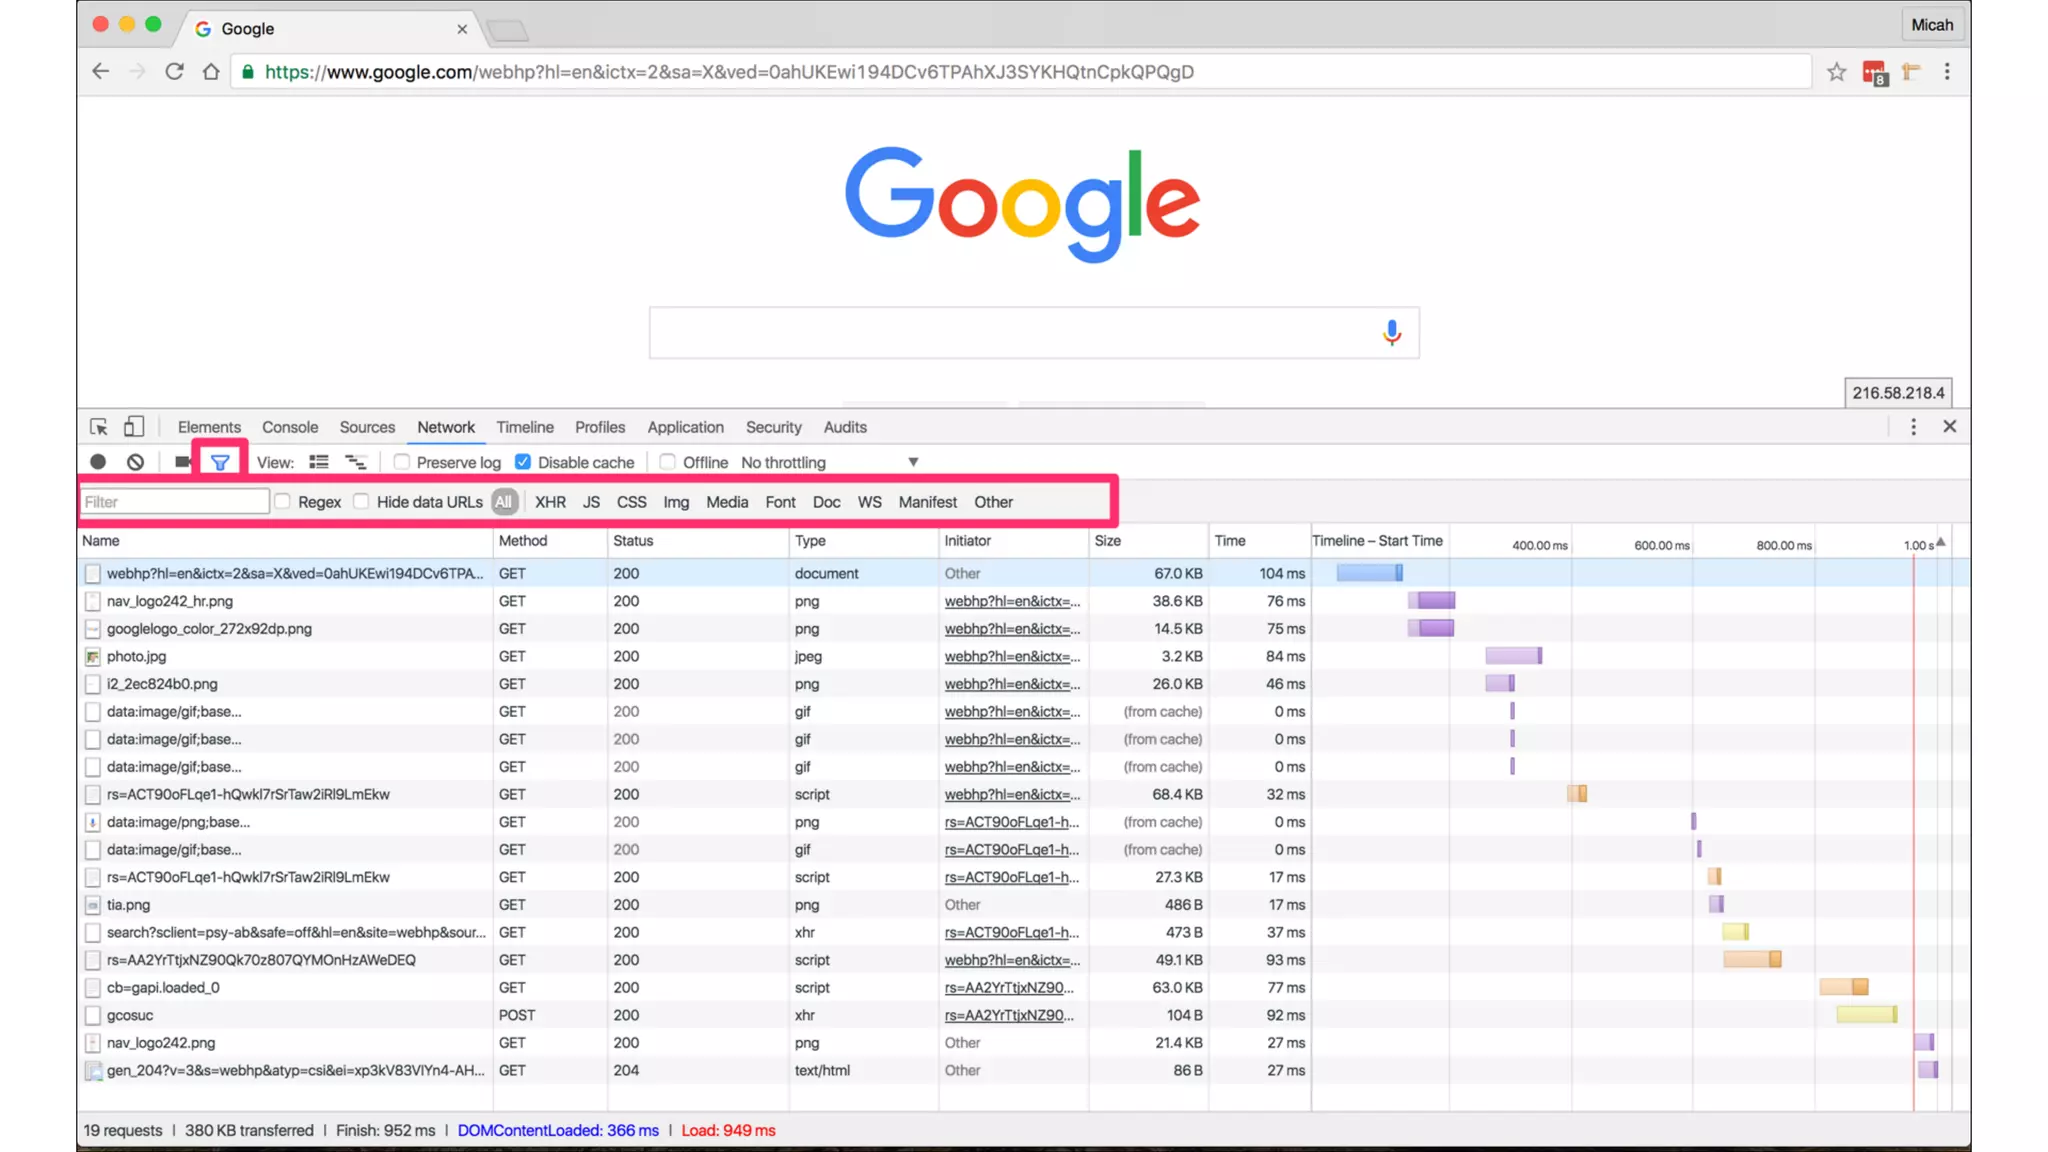Open DevTools three-dot customize menu
Viewport: 2048px width, 1152px height.
coord(1913,427)
